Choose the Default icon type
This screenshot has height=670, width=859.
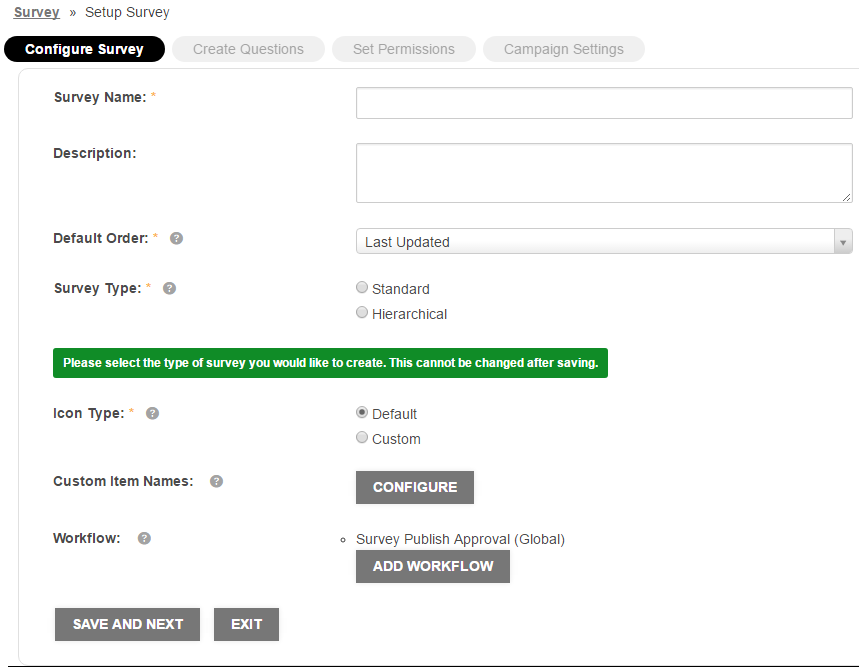click(x=362, y=412)
